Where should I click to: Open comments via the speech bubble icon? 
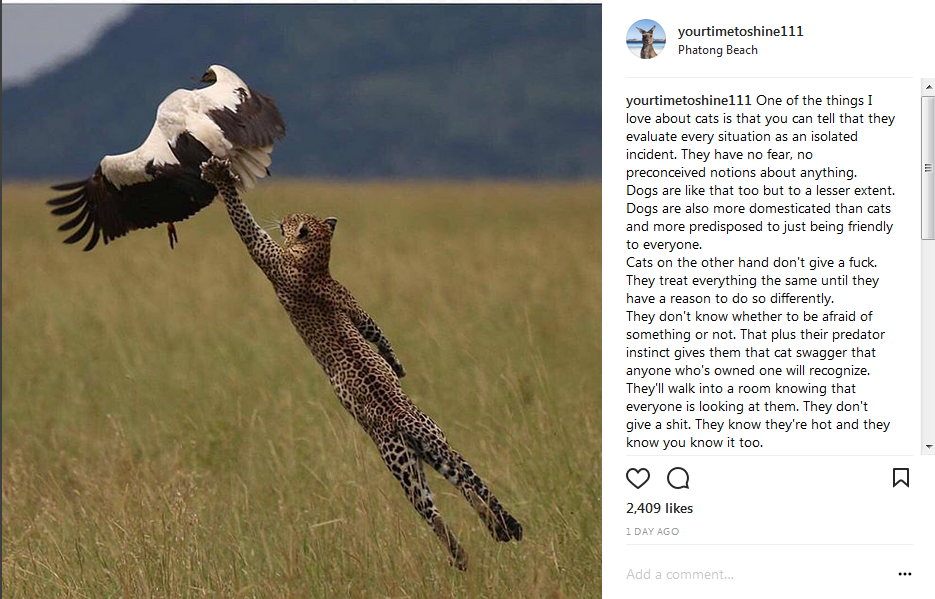(678, 478)
